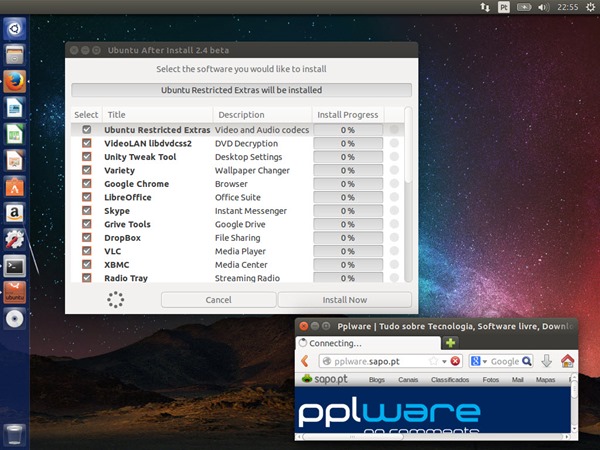Image resolution: width=600 pixels, height=450 pixels.
Task: Open the Trash in the dock
Action: coord(15,435)
